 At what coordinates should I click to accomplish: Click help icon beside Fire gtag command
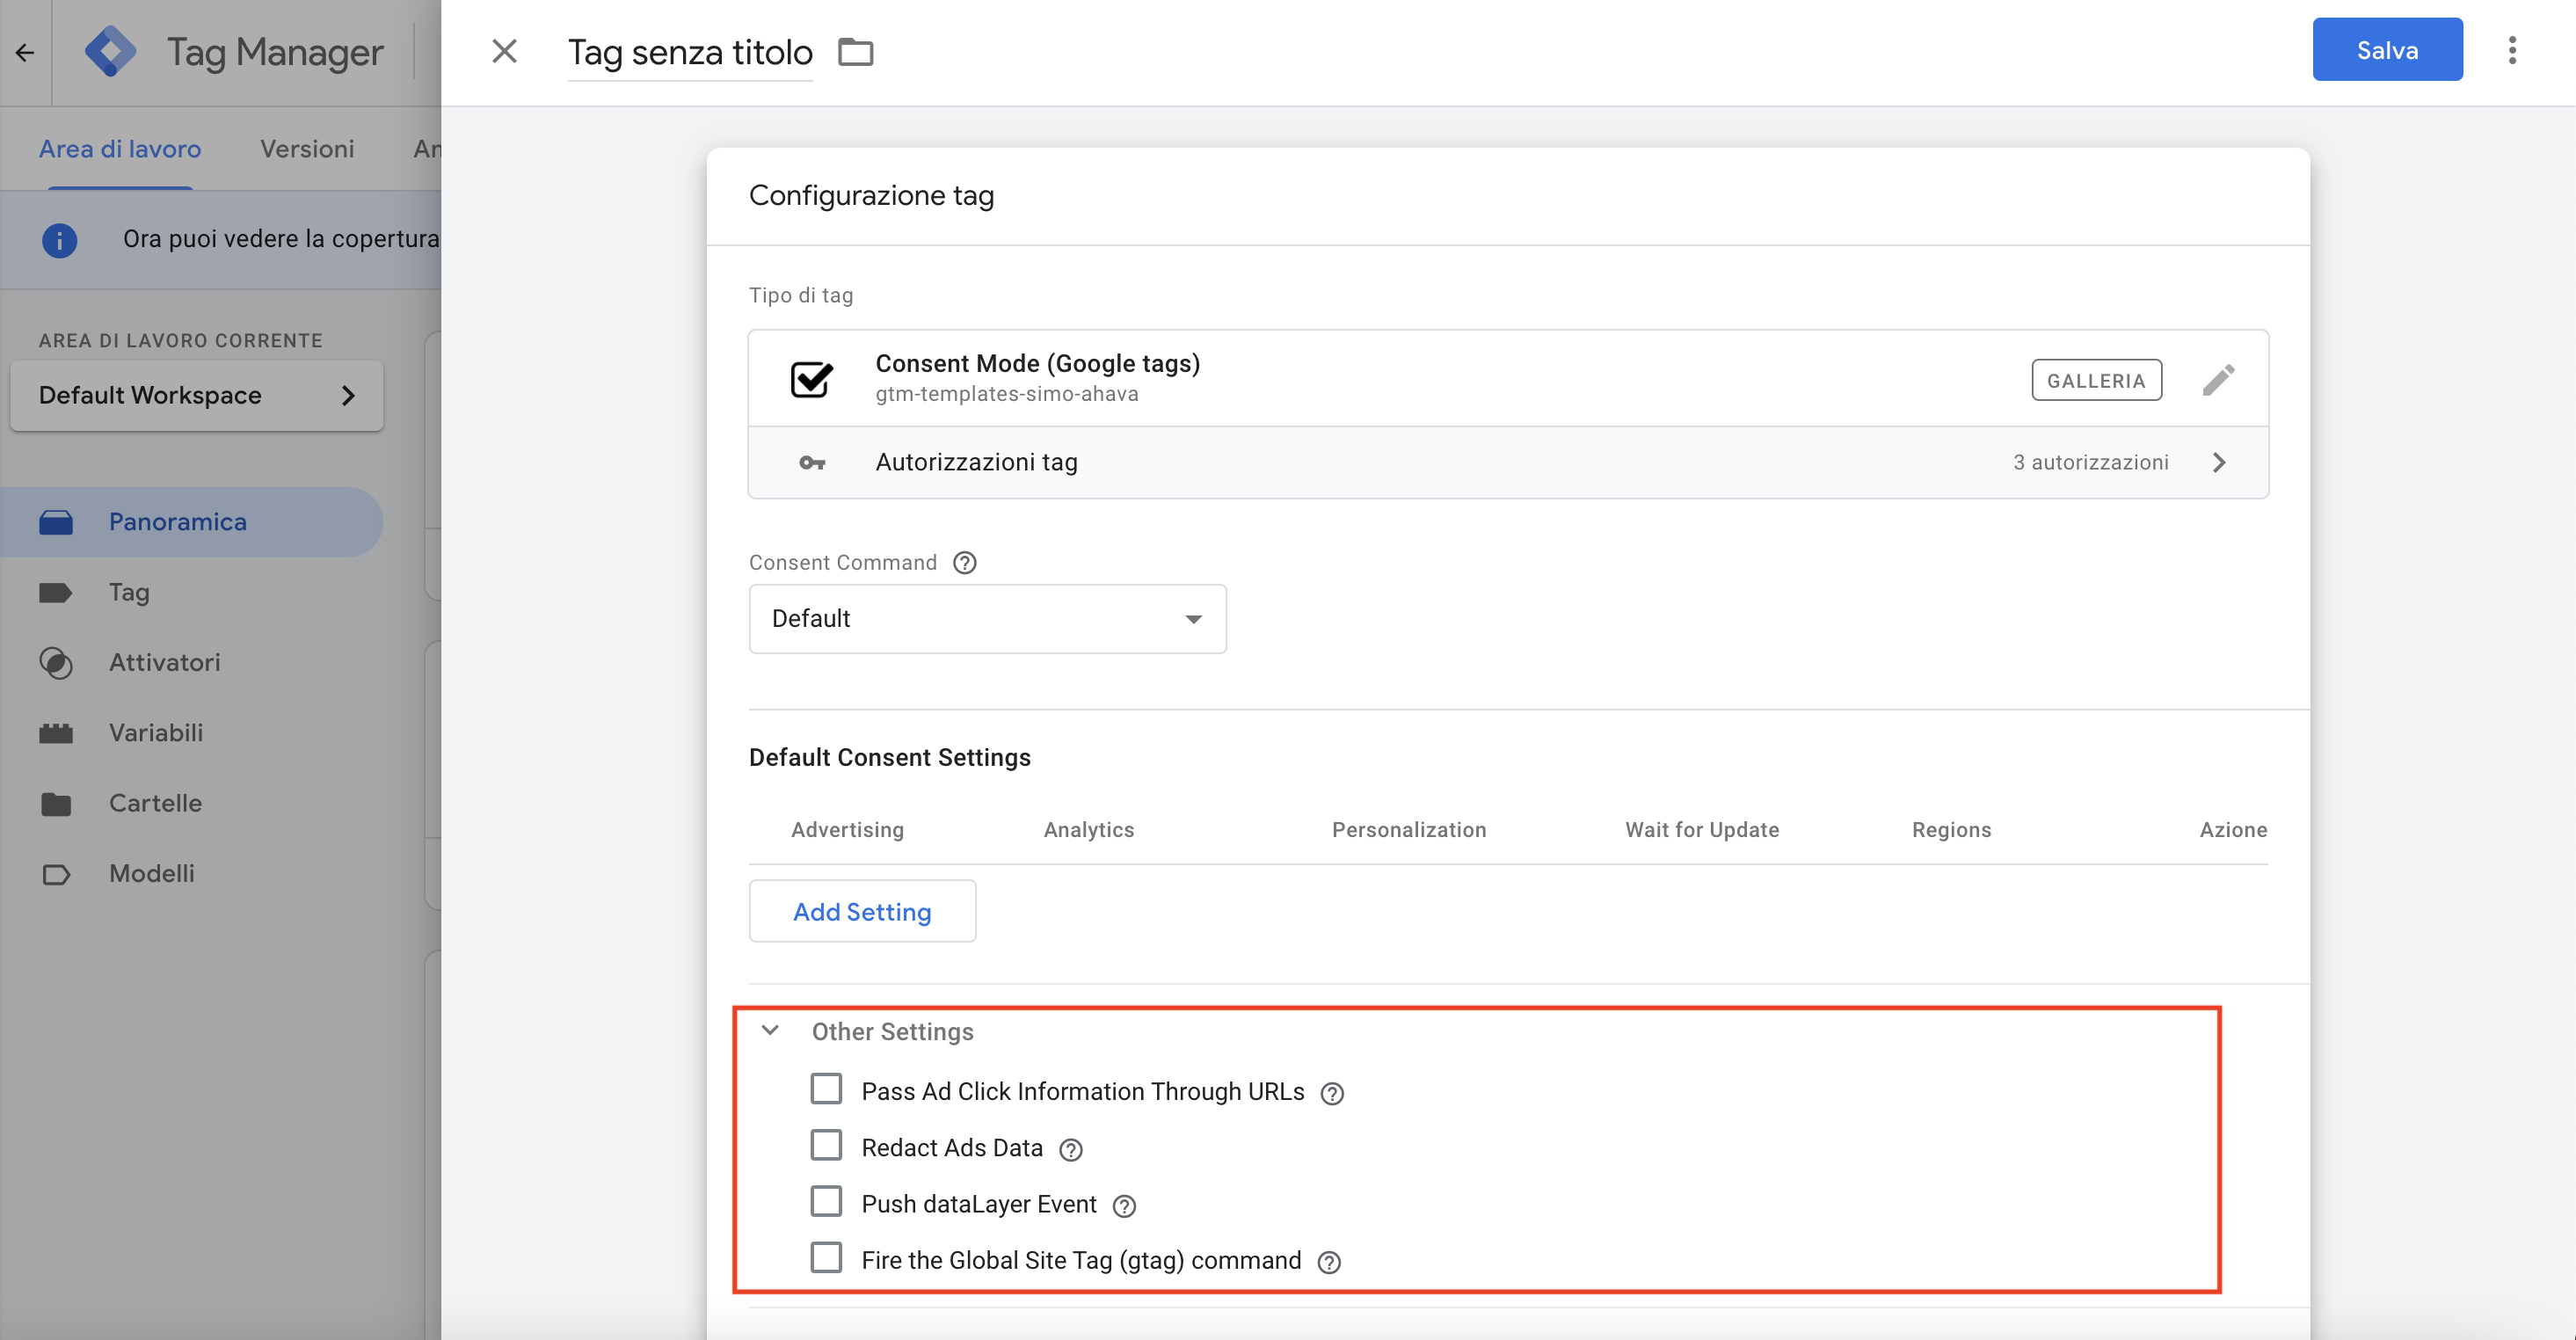click(1328, 1262)
